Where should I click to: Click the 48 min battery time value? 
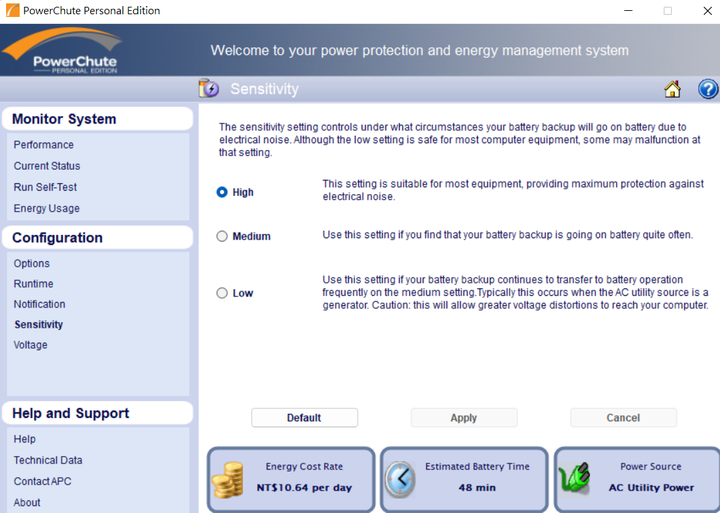477,487
